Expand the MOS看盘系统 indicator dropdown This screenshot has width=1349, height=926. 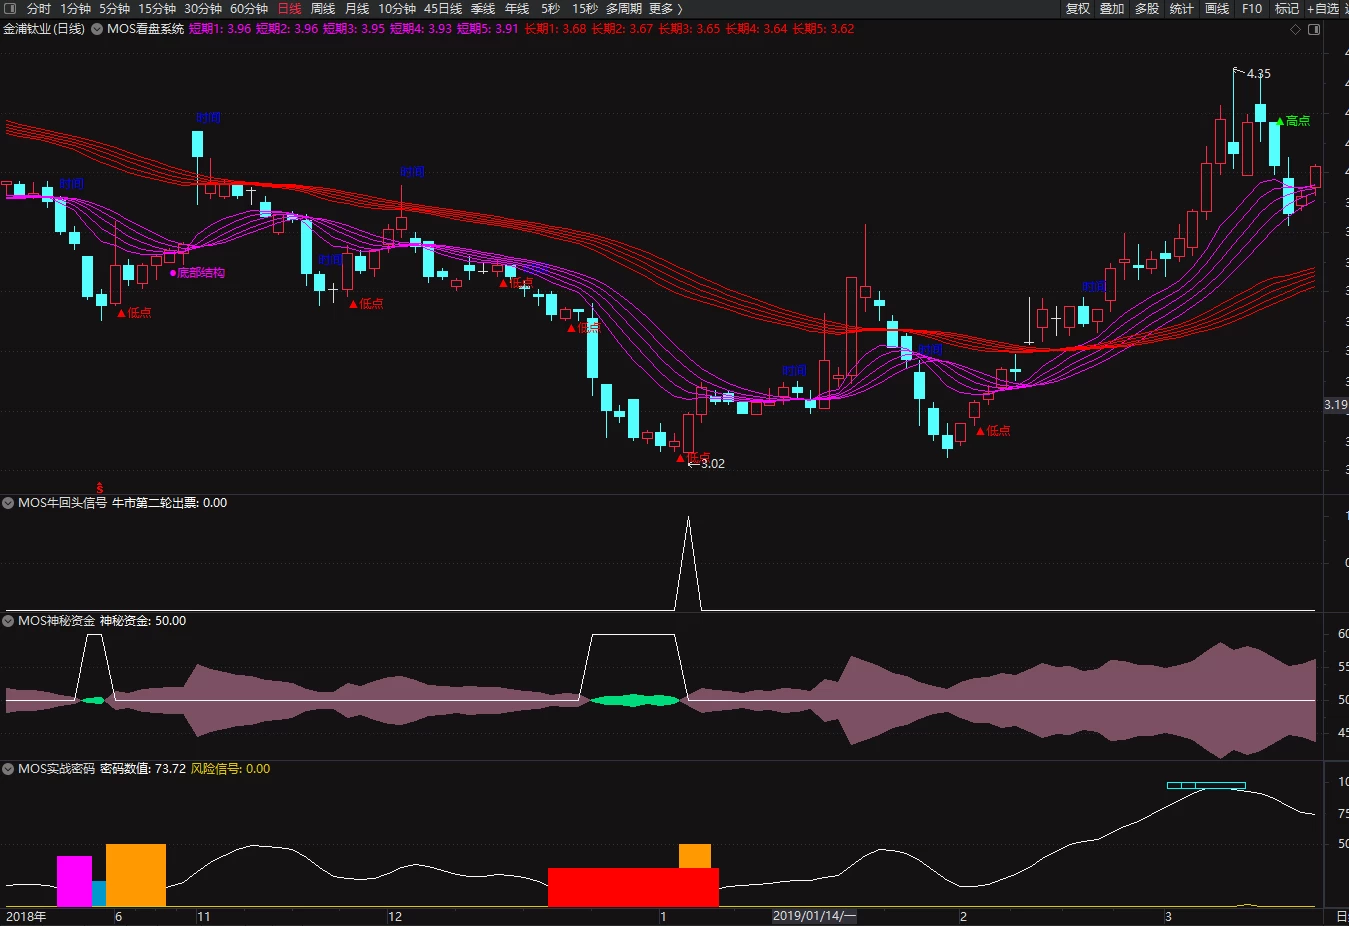point(97,29)
